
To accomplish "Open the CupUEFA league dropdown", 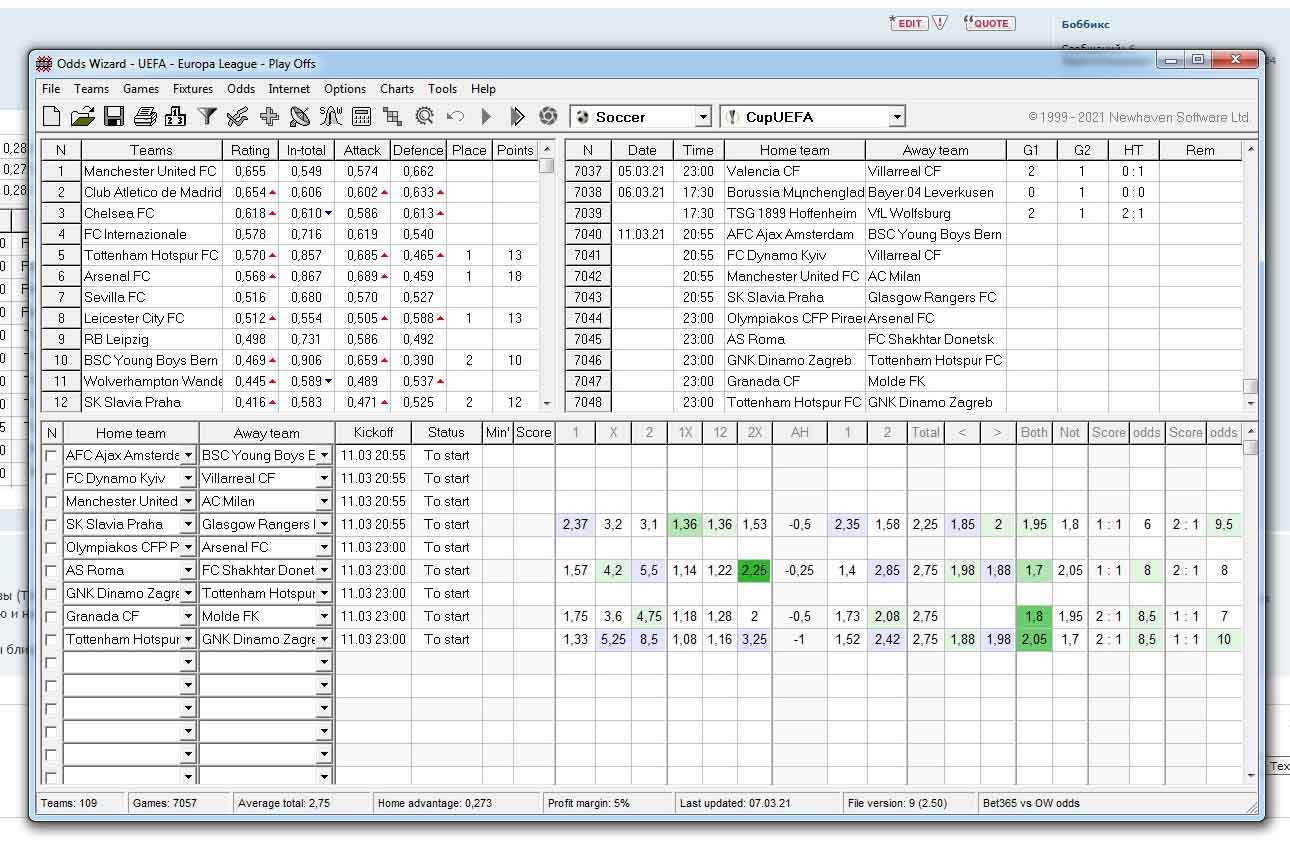I will tap(897, 117).
